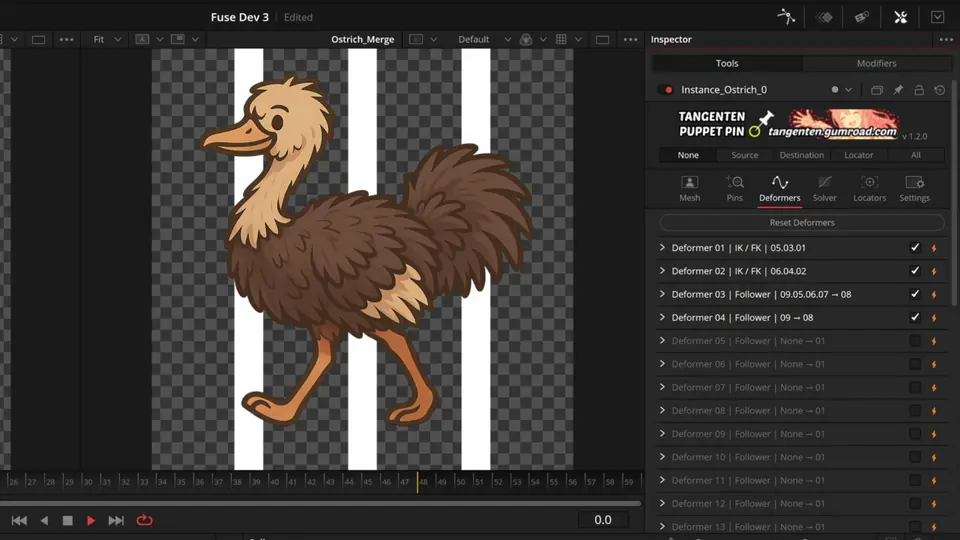This screenshot has width=960, height=540.
Task: Open the puppet pin Settings section
Action: click(914, 189)
